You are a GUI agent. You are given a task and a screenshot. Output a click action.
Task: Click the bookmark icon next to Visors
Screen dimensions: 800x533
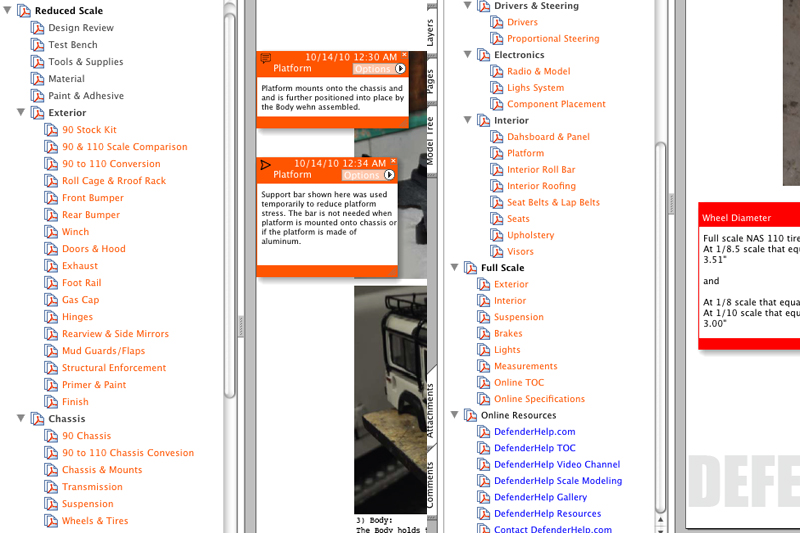click(496, 251)
